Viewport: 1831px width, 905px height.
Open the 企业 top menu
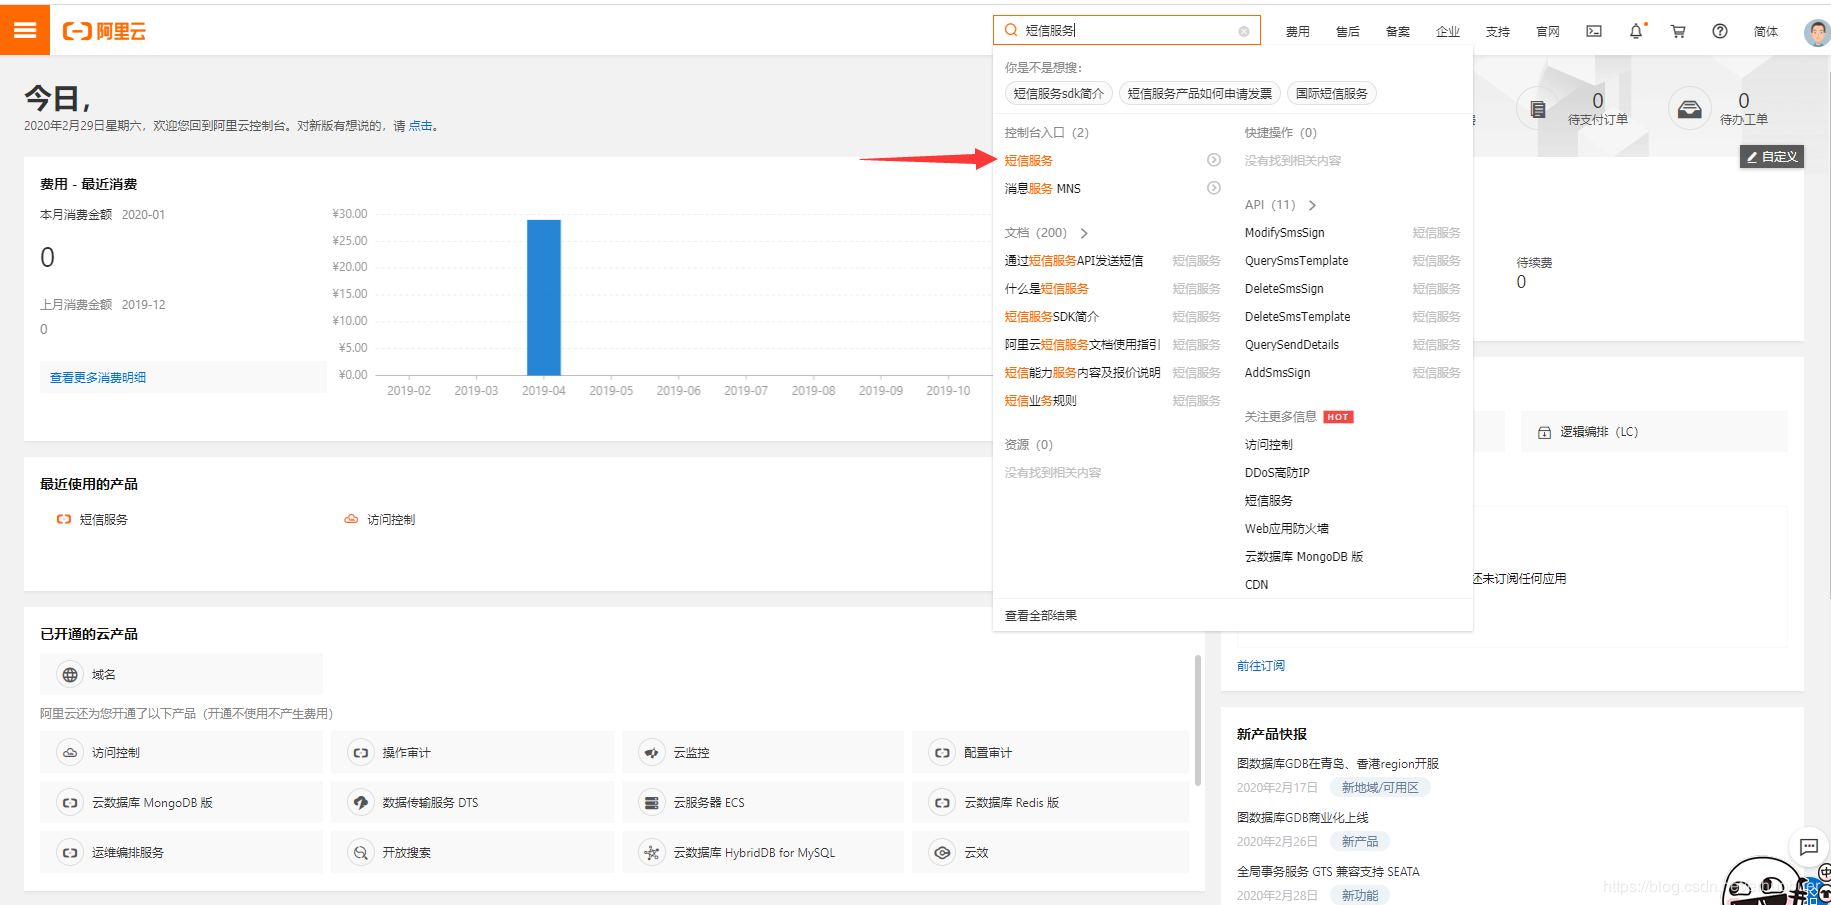click(1448, 32)
